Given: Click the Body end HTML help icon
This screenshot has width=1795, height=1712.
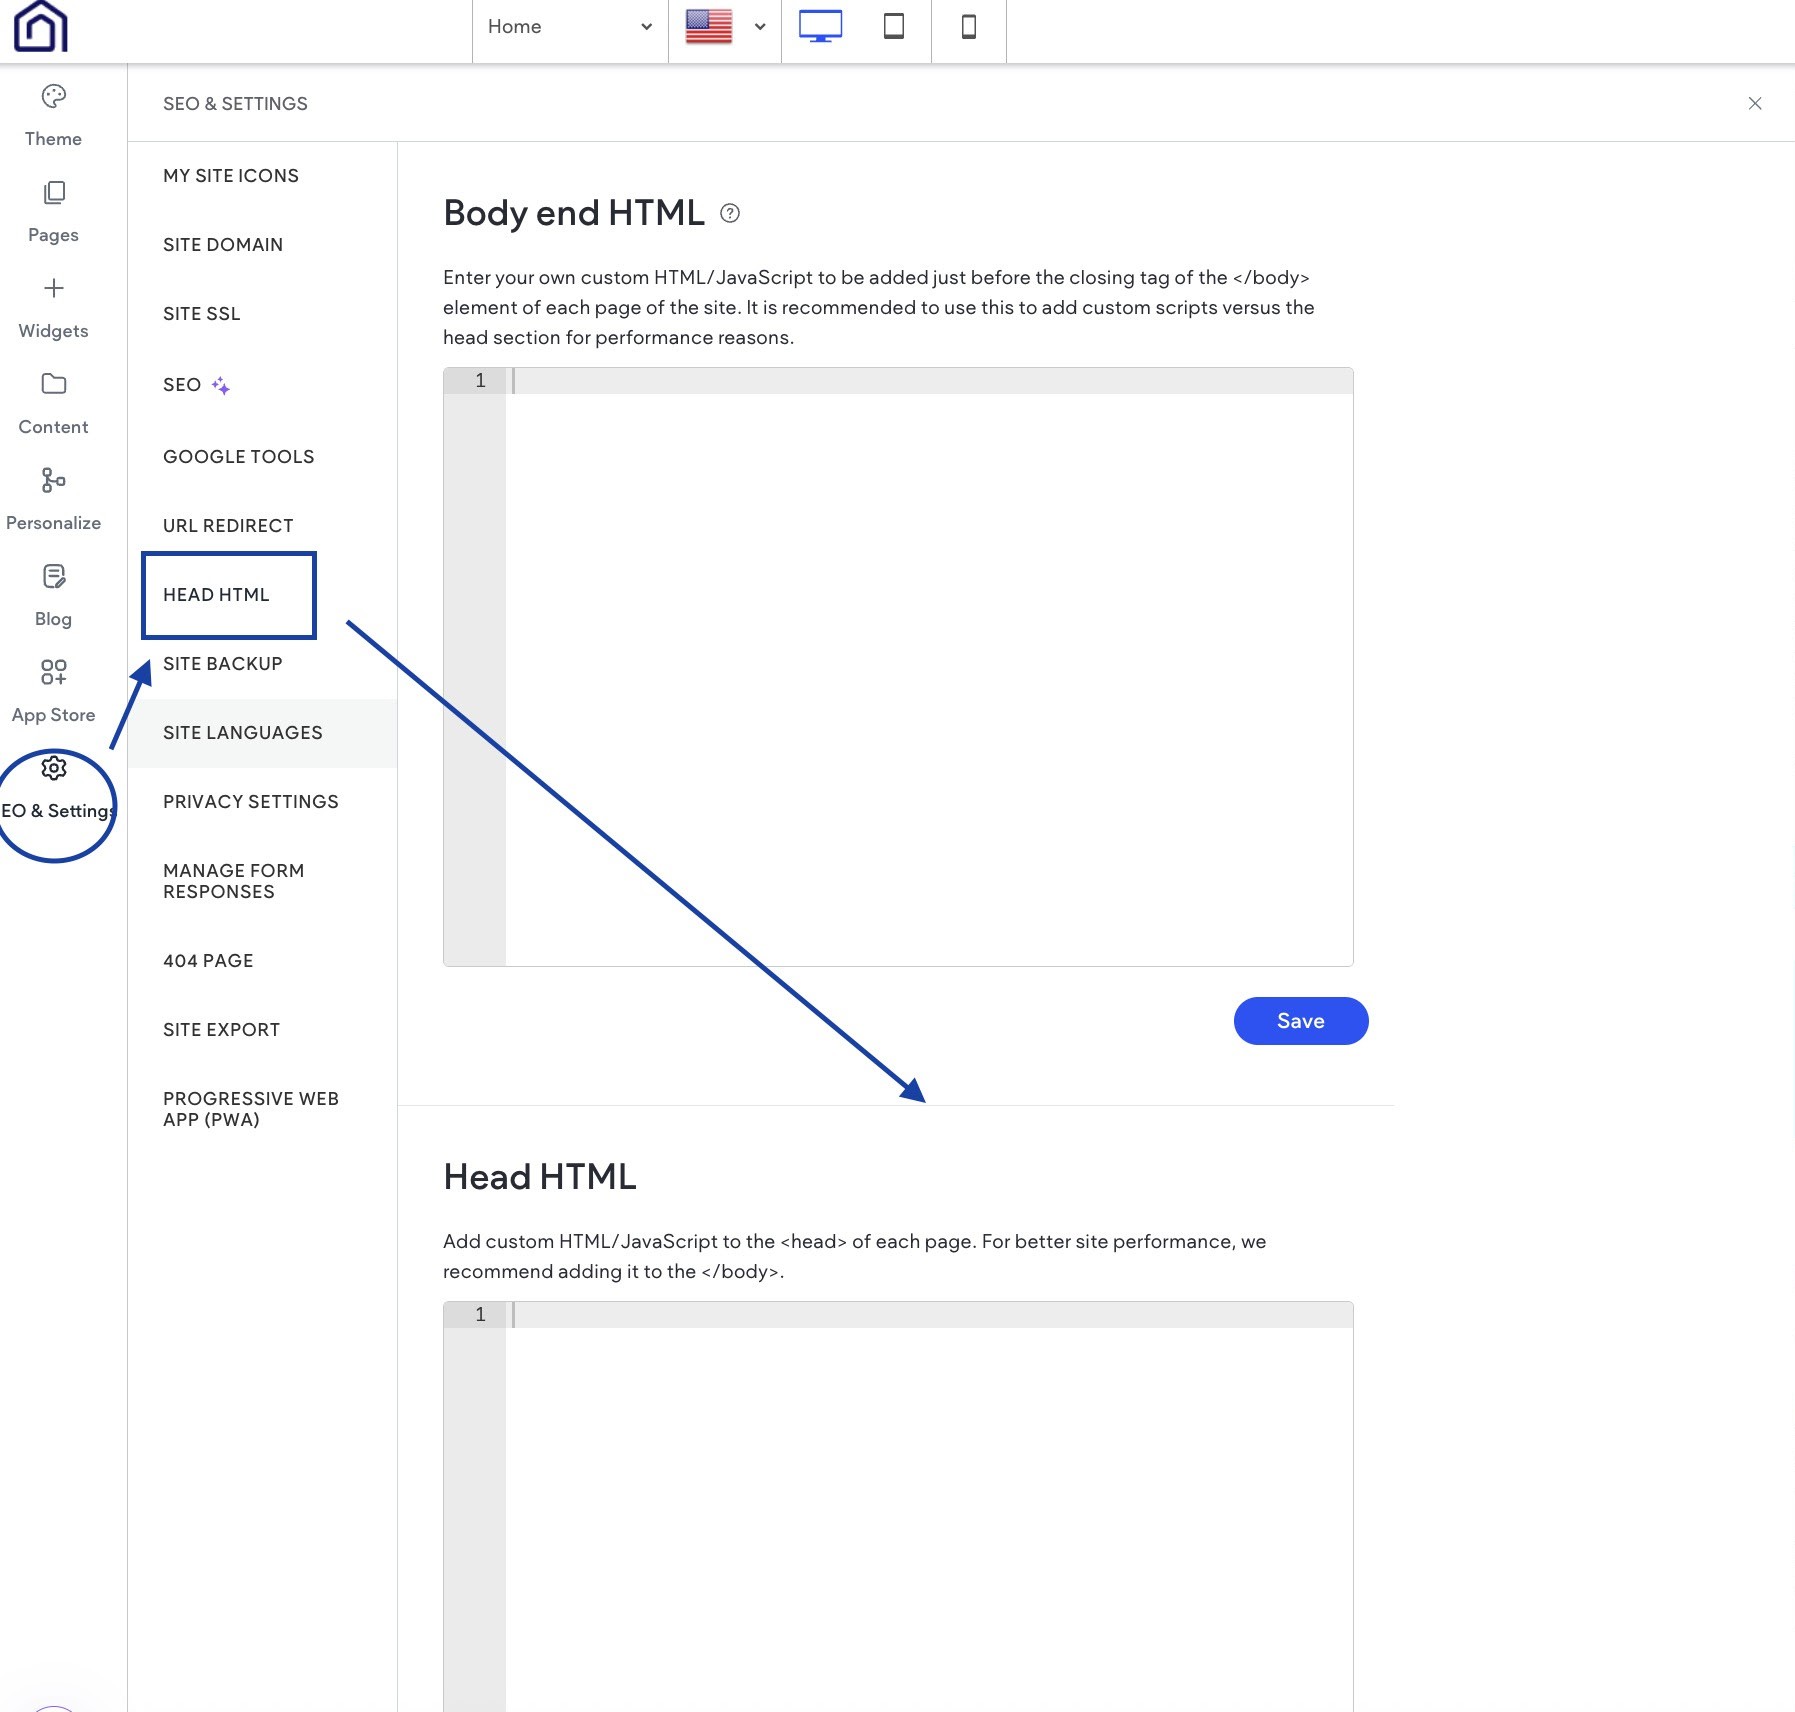Looking at the screenshot, I should click(x=729, y=212).
